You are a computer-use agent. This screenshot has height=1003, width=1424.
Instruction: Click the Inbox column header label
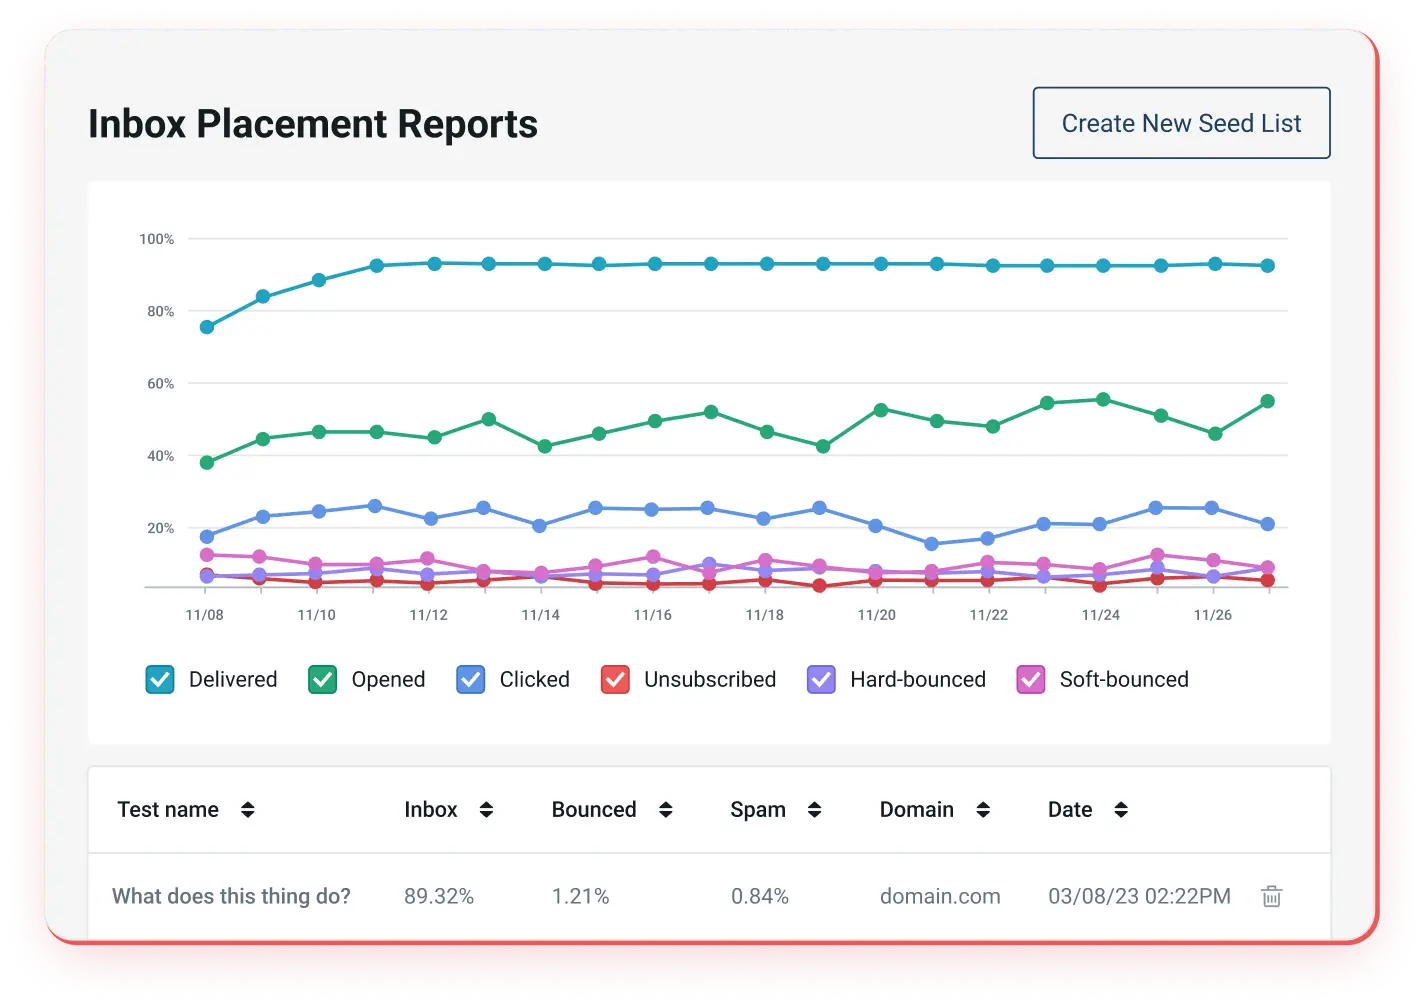[x=430, y=810]
